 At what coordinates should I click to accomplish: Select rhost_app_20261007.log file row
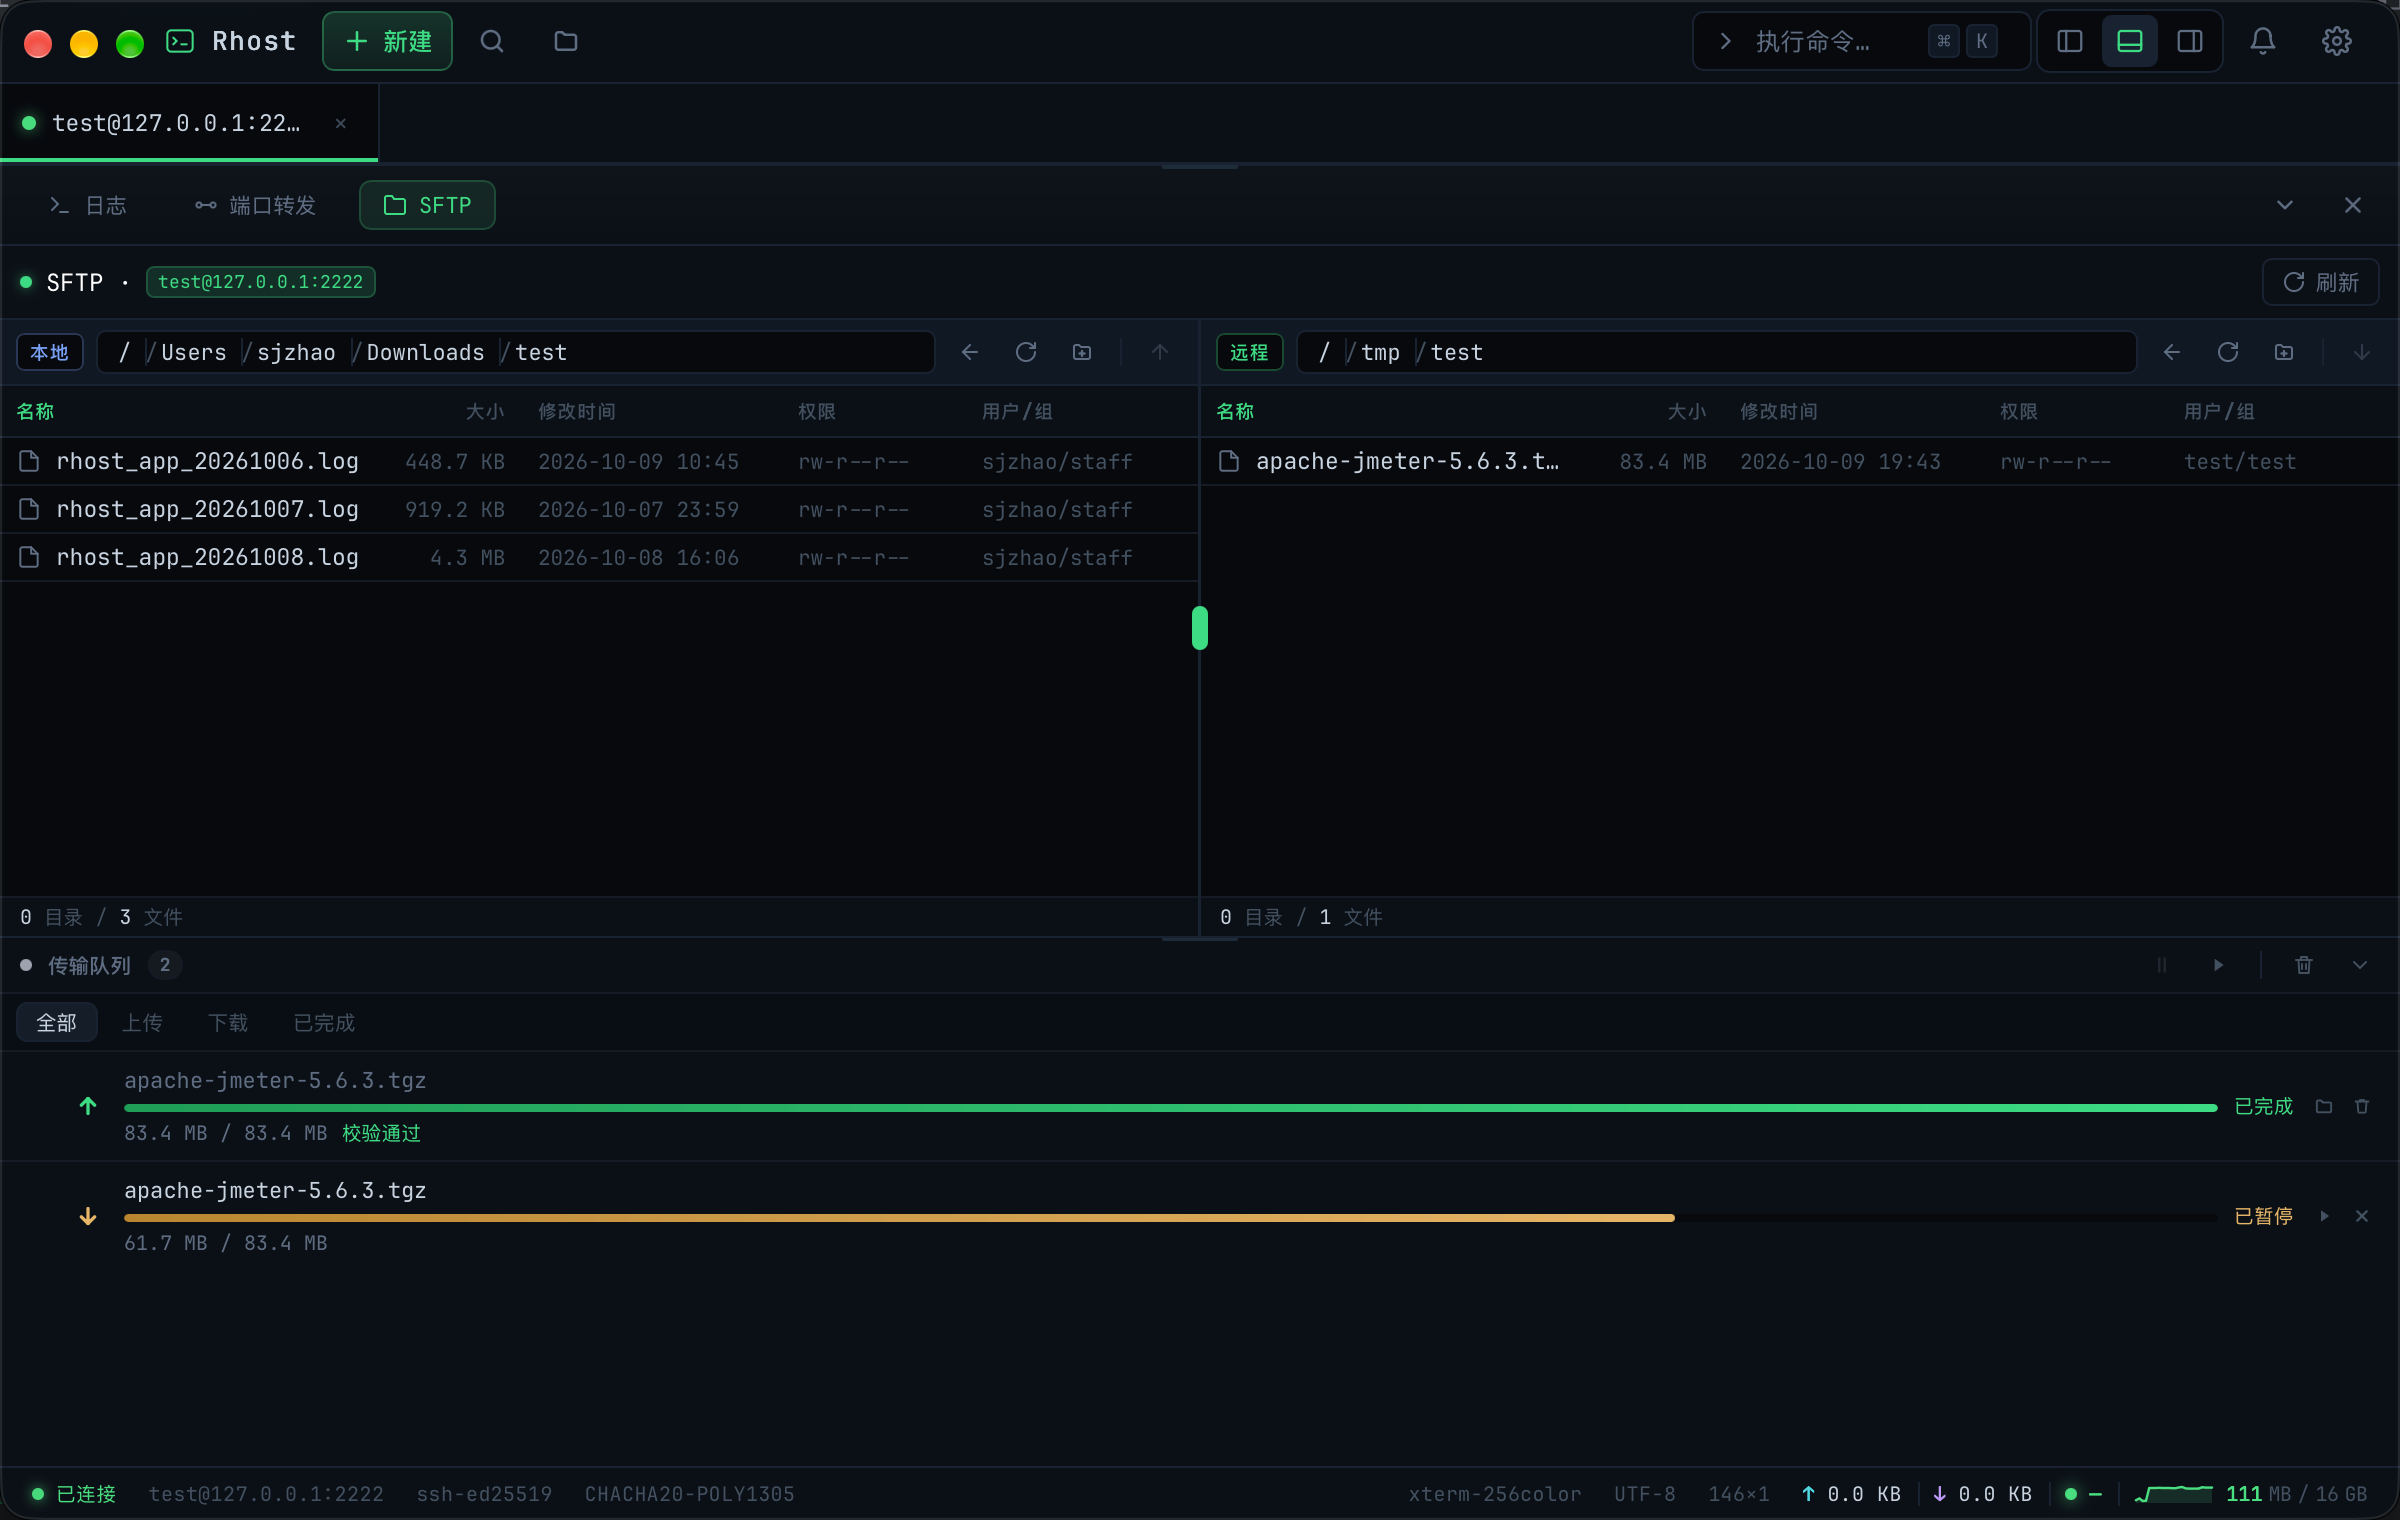(x=600, y=510)
